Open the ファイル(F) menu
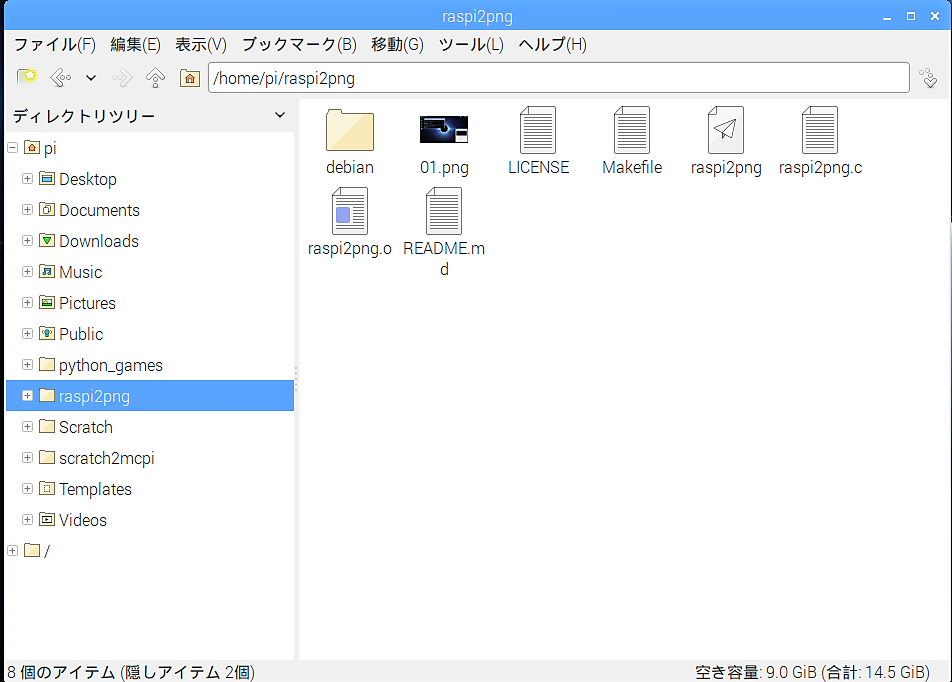 pyautogui.click(x=55, y=44)
